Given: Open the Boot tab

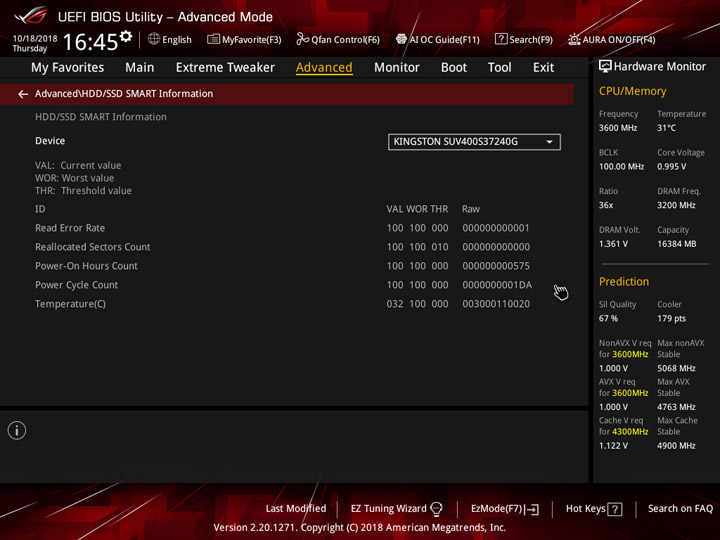Looking at the screenshot, I should click(x=453, y=68).
